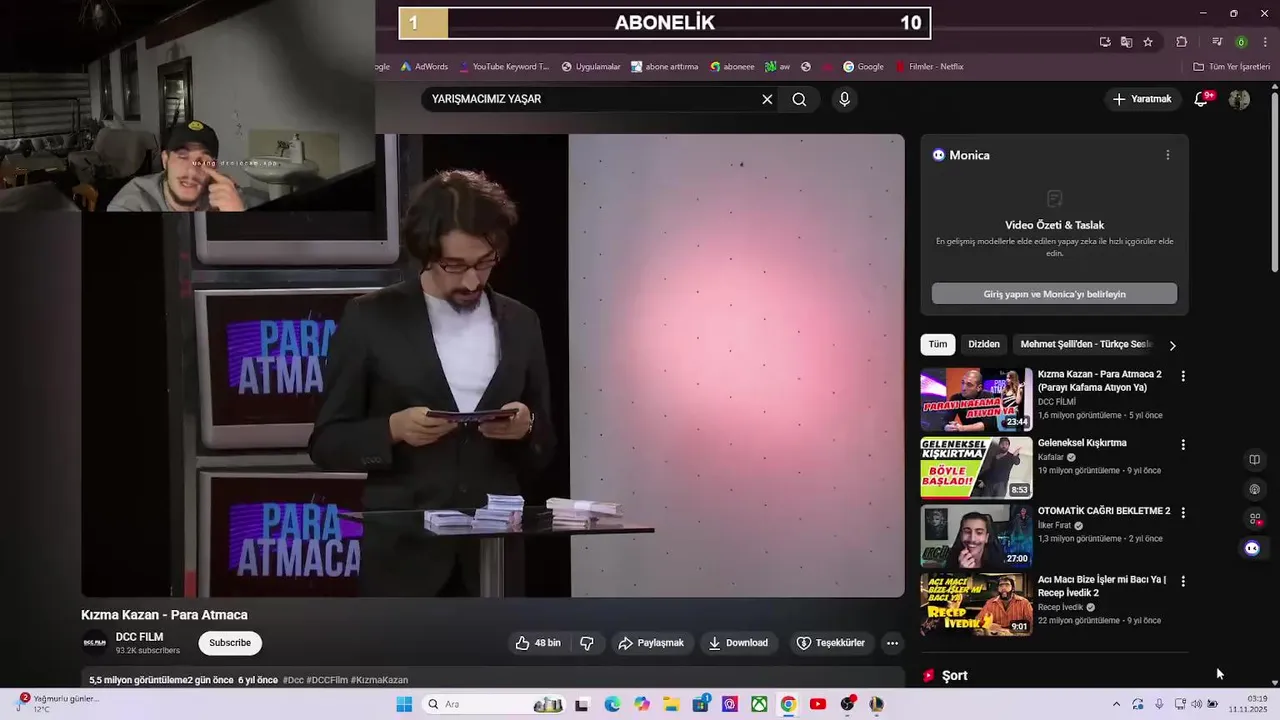Open the Chrome three-dot menu
1280x720 pixels.
1266,42
